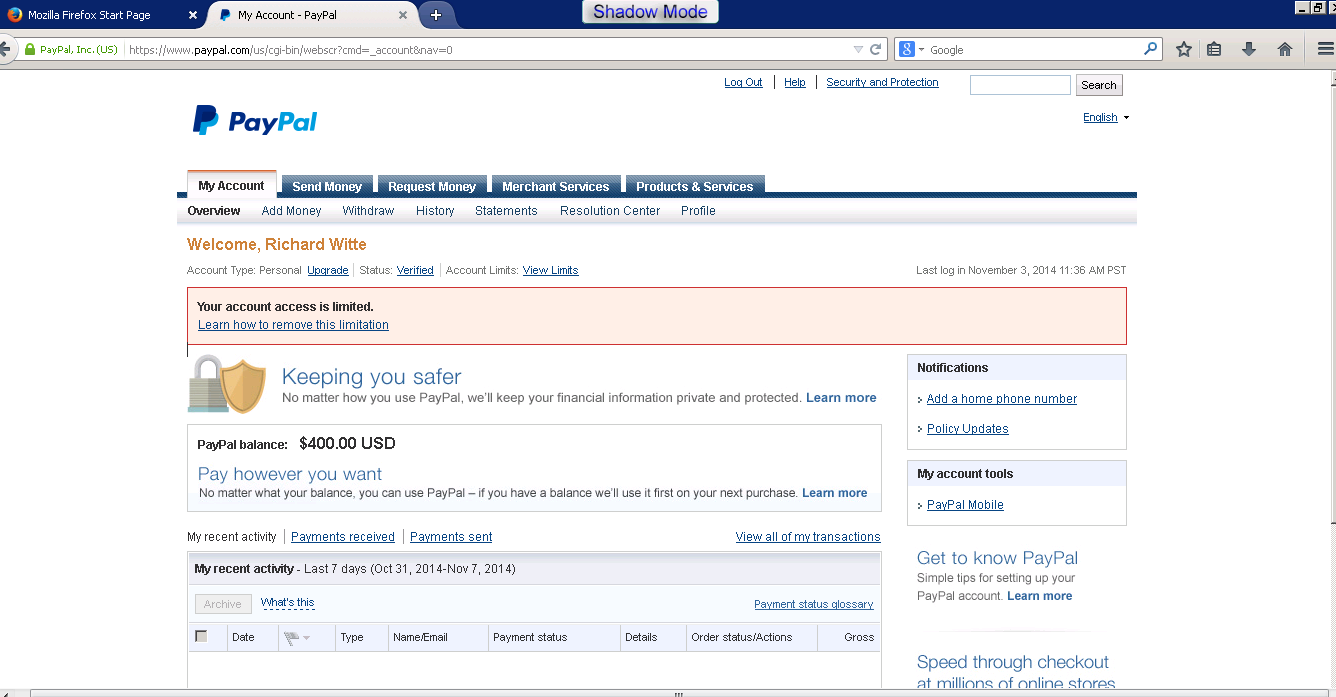The height and width of the screenshot is (697, 1336).
Task: Open the Request Money tab
Action: point(432,186)
